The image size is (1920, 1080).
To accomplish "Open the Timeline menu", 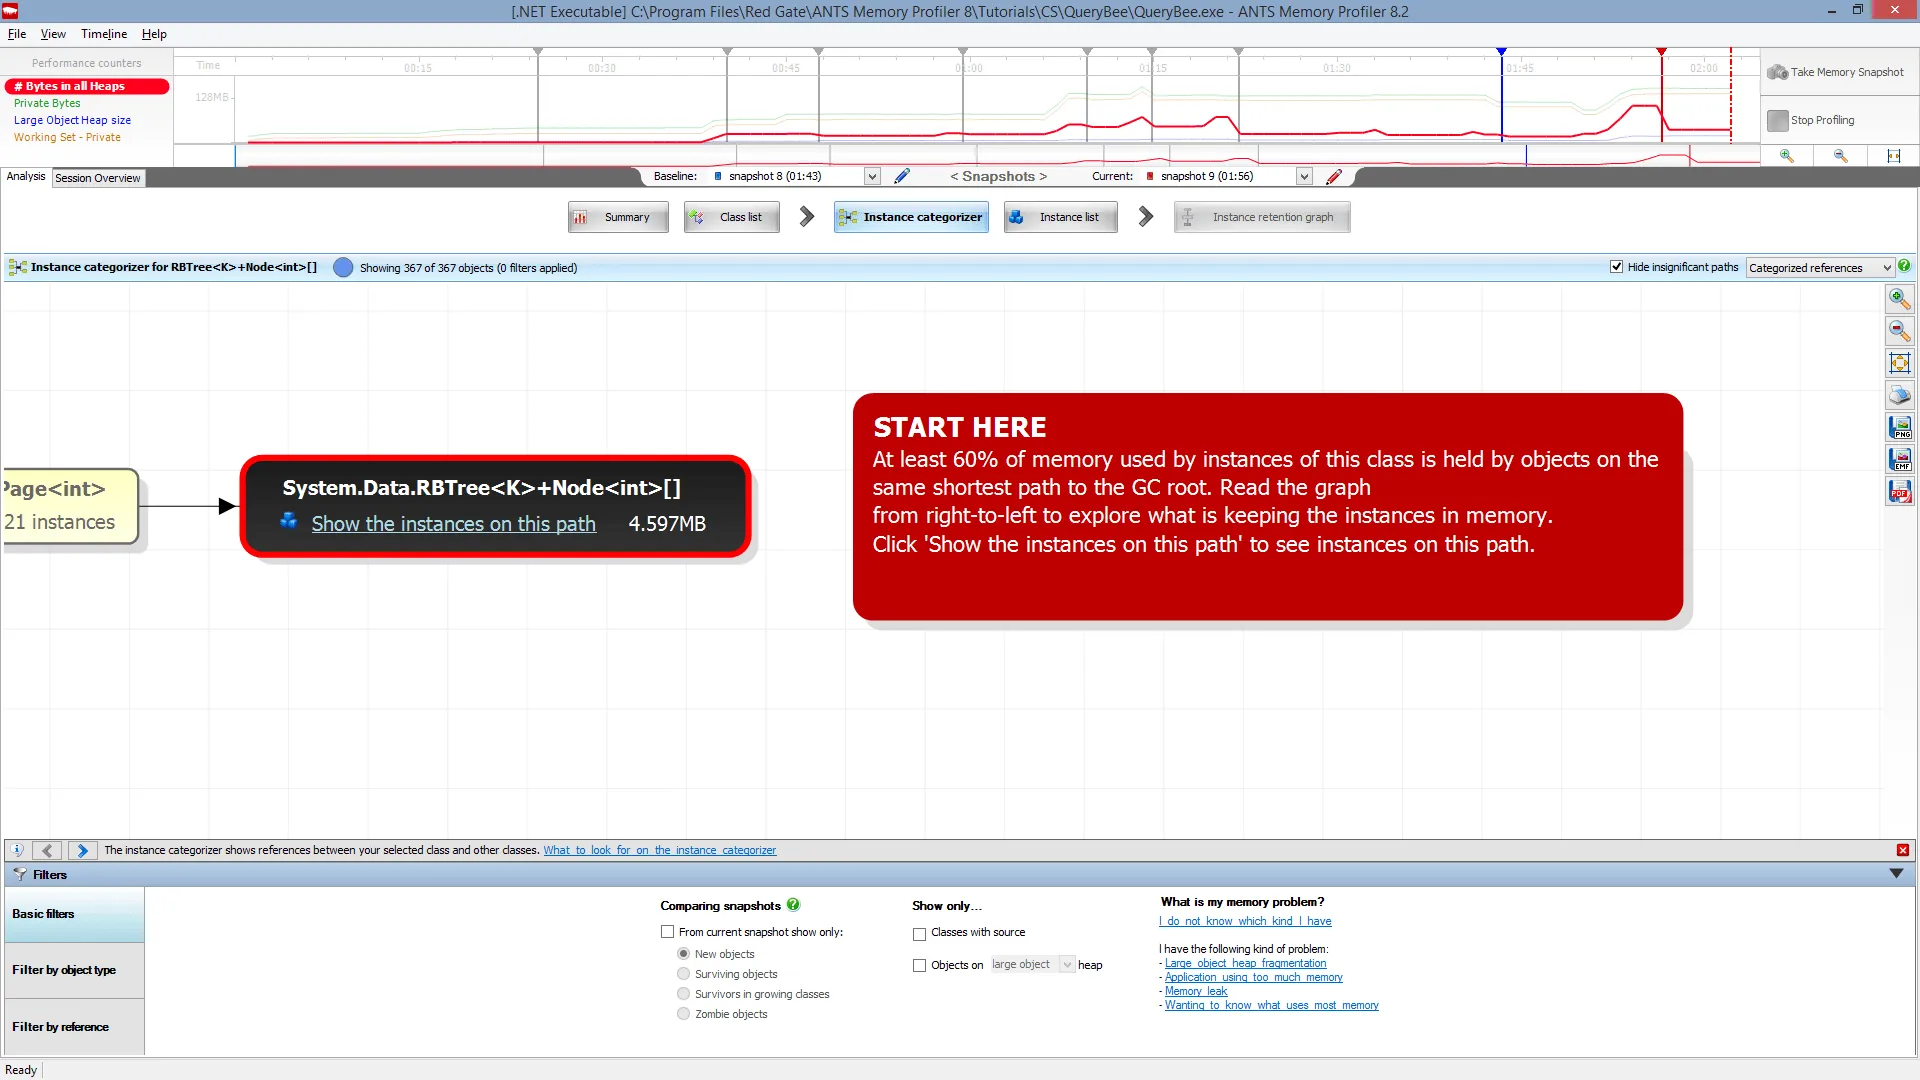I will click(103, 33).
